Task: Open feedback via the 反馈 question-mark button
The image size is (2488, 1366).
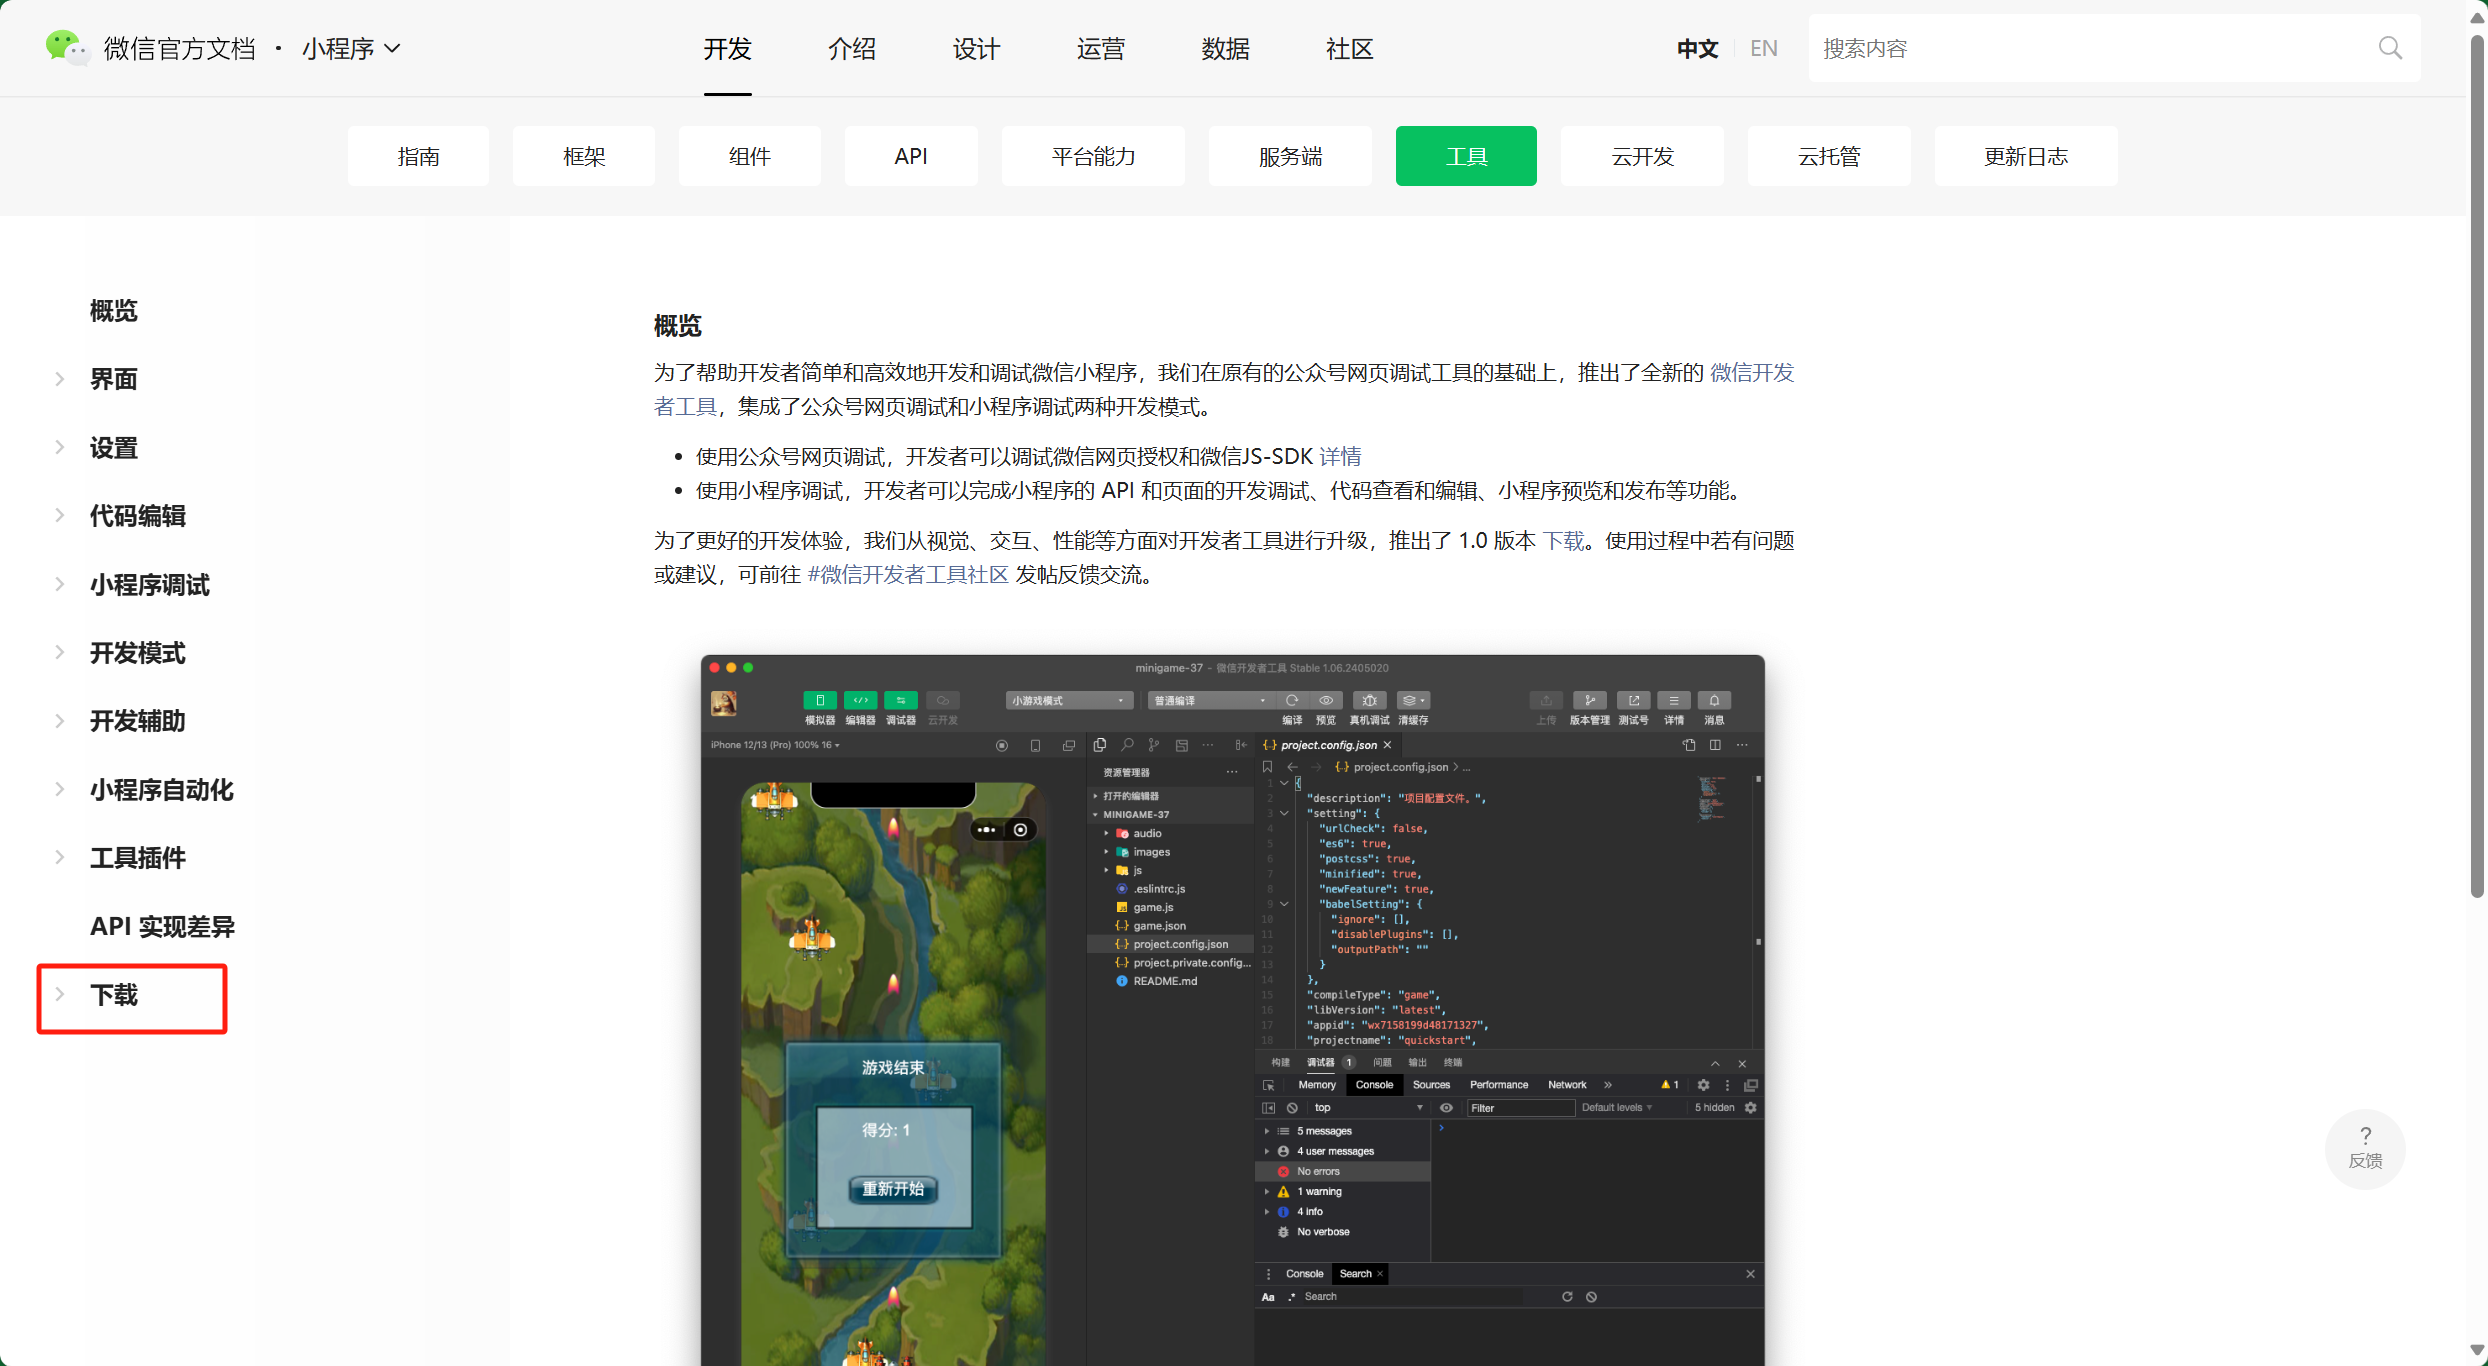Action: point(2364,1148)
